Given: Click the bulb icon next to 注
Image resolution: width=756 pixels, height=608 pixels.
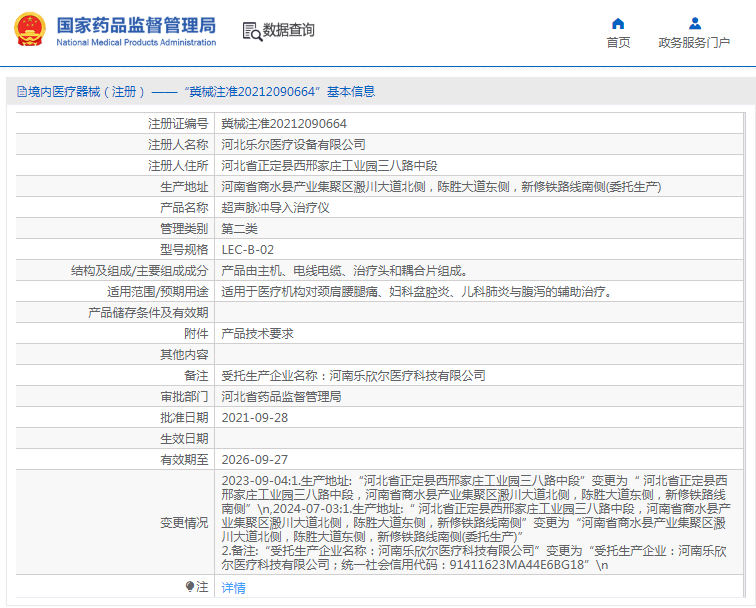Looking at the screenshot, I should (x=189, y=587).
